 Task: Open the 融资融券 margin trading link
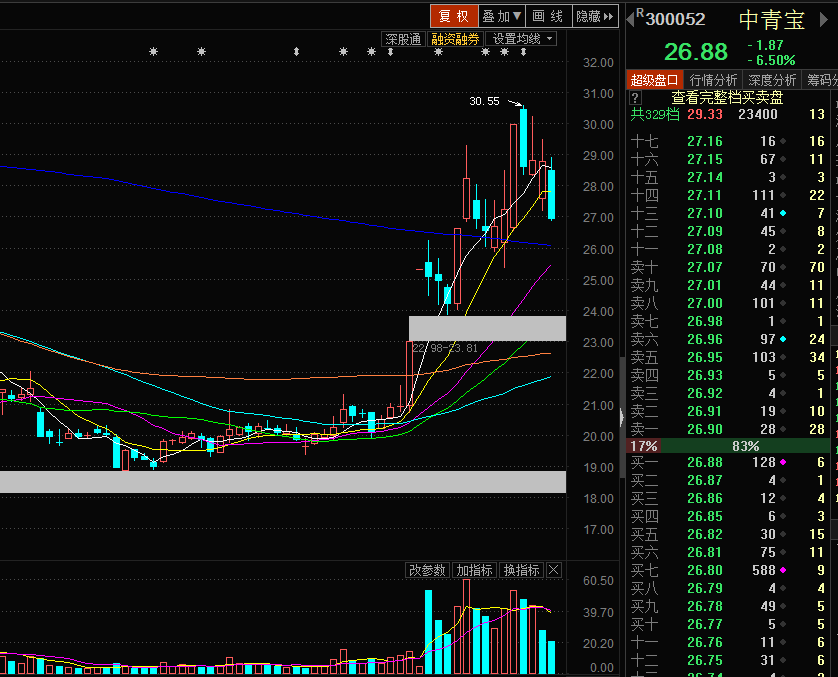(455, 39)
